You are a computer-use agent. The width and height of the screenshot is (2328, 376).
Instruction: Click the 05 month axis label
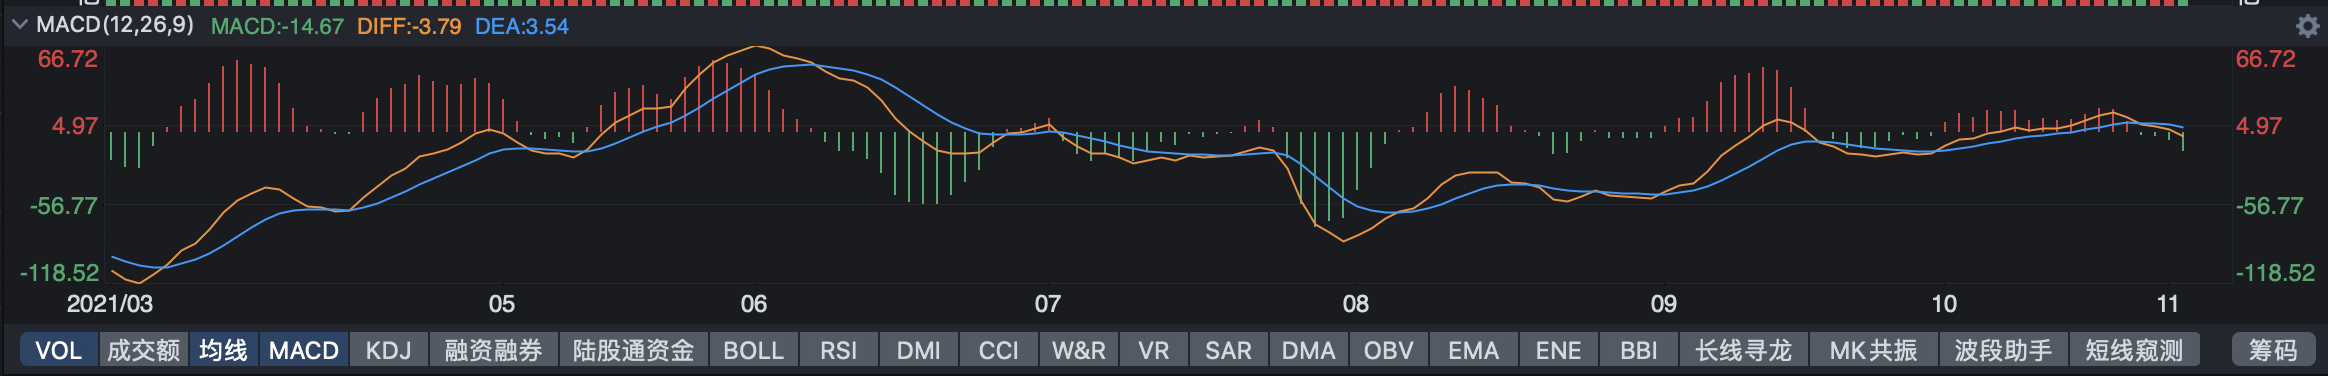(x=502, y=304)
